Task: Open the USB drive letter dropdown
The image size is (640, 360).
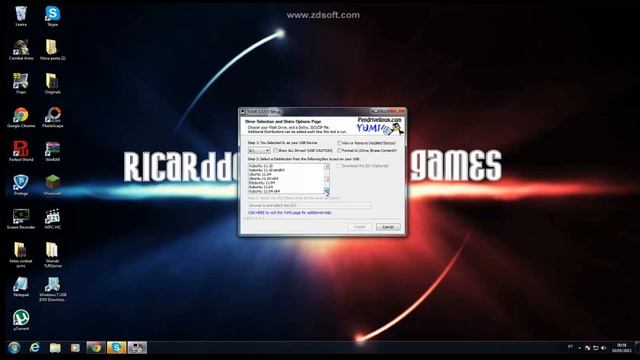Action: click(259, 151)
